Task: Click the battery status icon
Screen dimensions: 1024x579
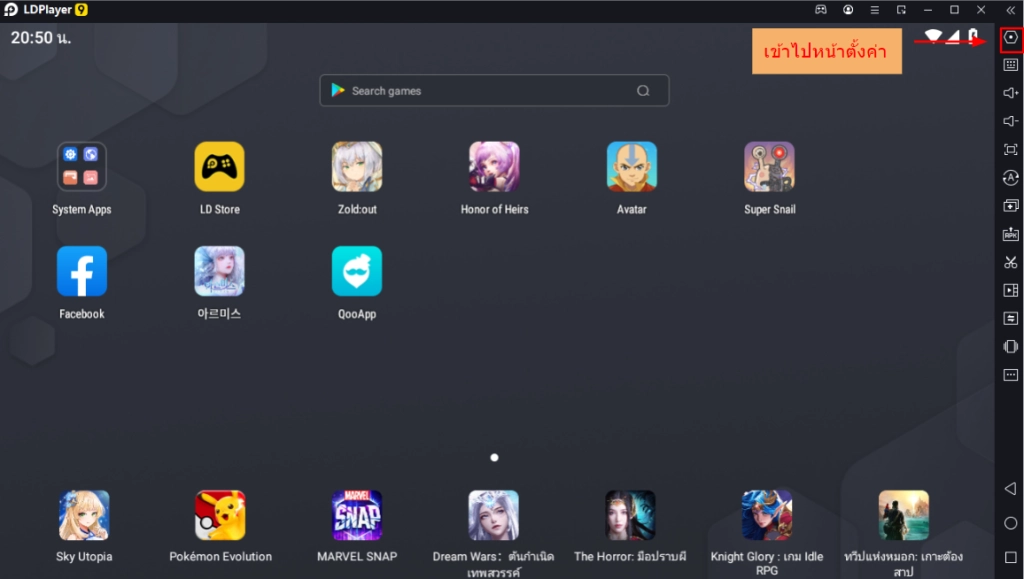Action: tap(973, 36)
